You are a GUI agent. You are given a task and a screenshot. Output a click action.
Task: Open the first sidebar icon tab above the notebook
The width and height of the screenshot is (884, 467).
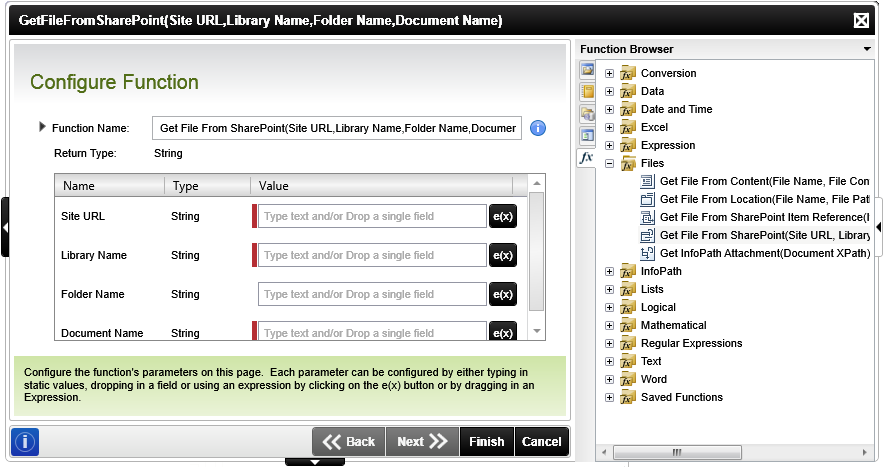pos(587,70)
